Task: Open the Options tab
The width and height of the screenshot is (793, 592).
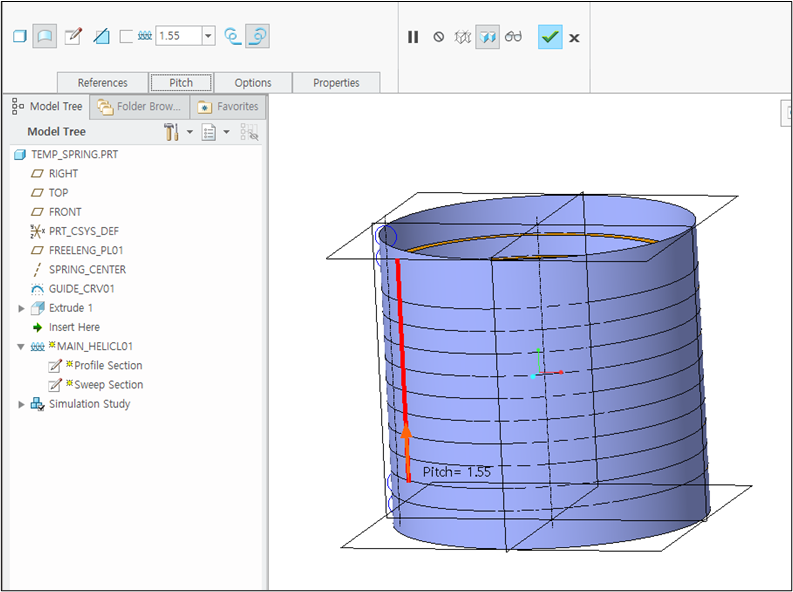Action: point(253,82)
